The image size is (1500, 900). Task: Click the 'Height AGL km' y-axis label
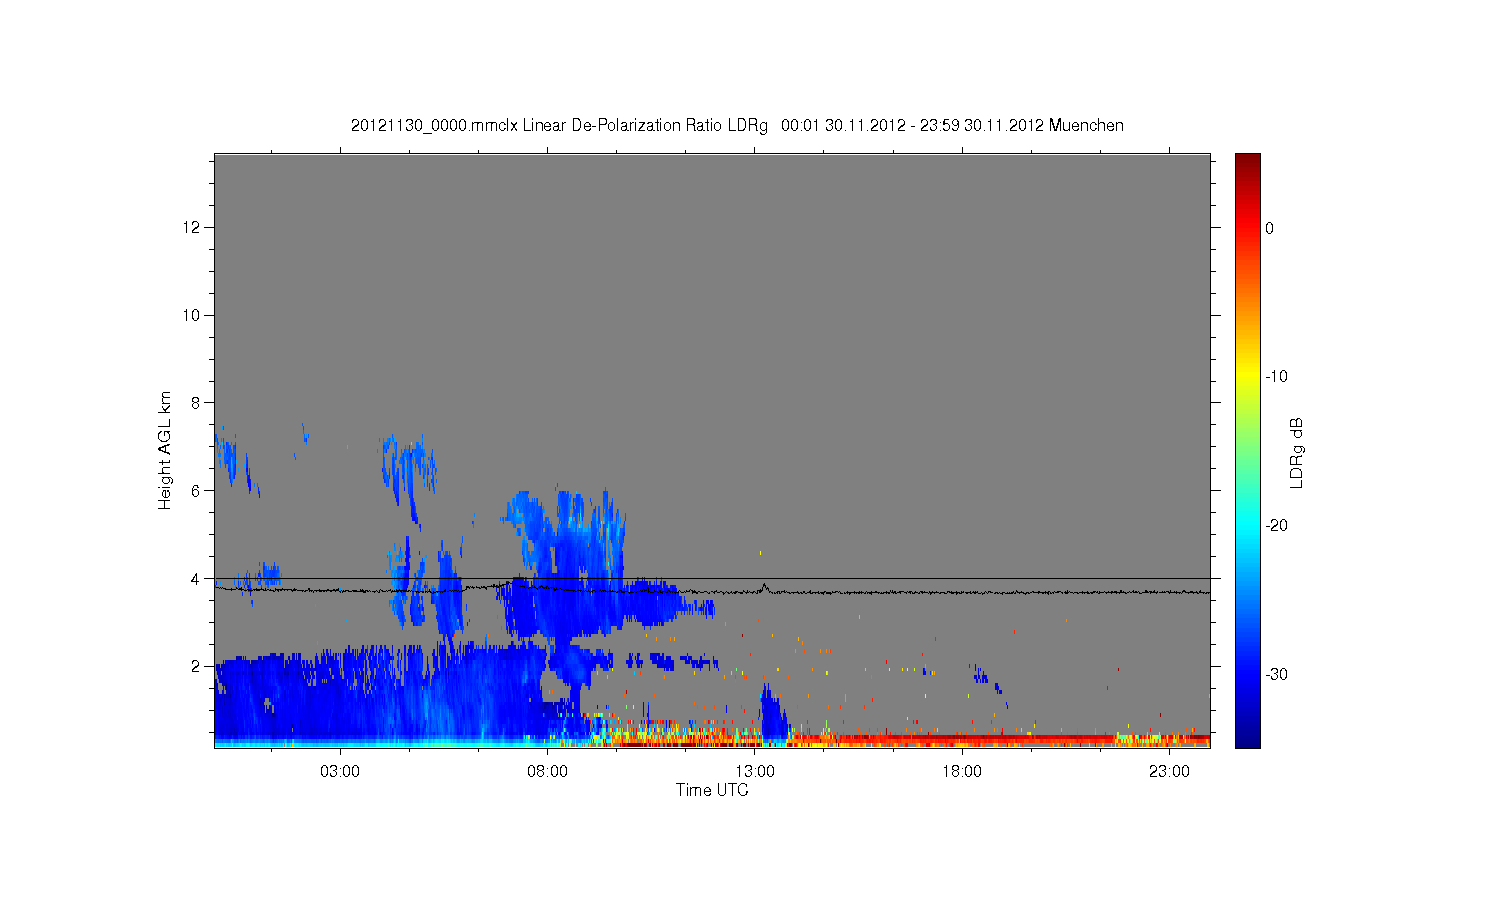[x=165, y=450]
